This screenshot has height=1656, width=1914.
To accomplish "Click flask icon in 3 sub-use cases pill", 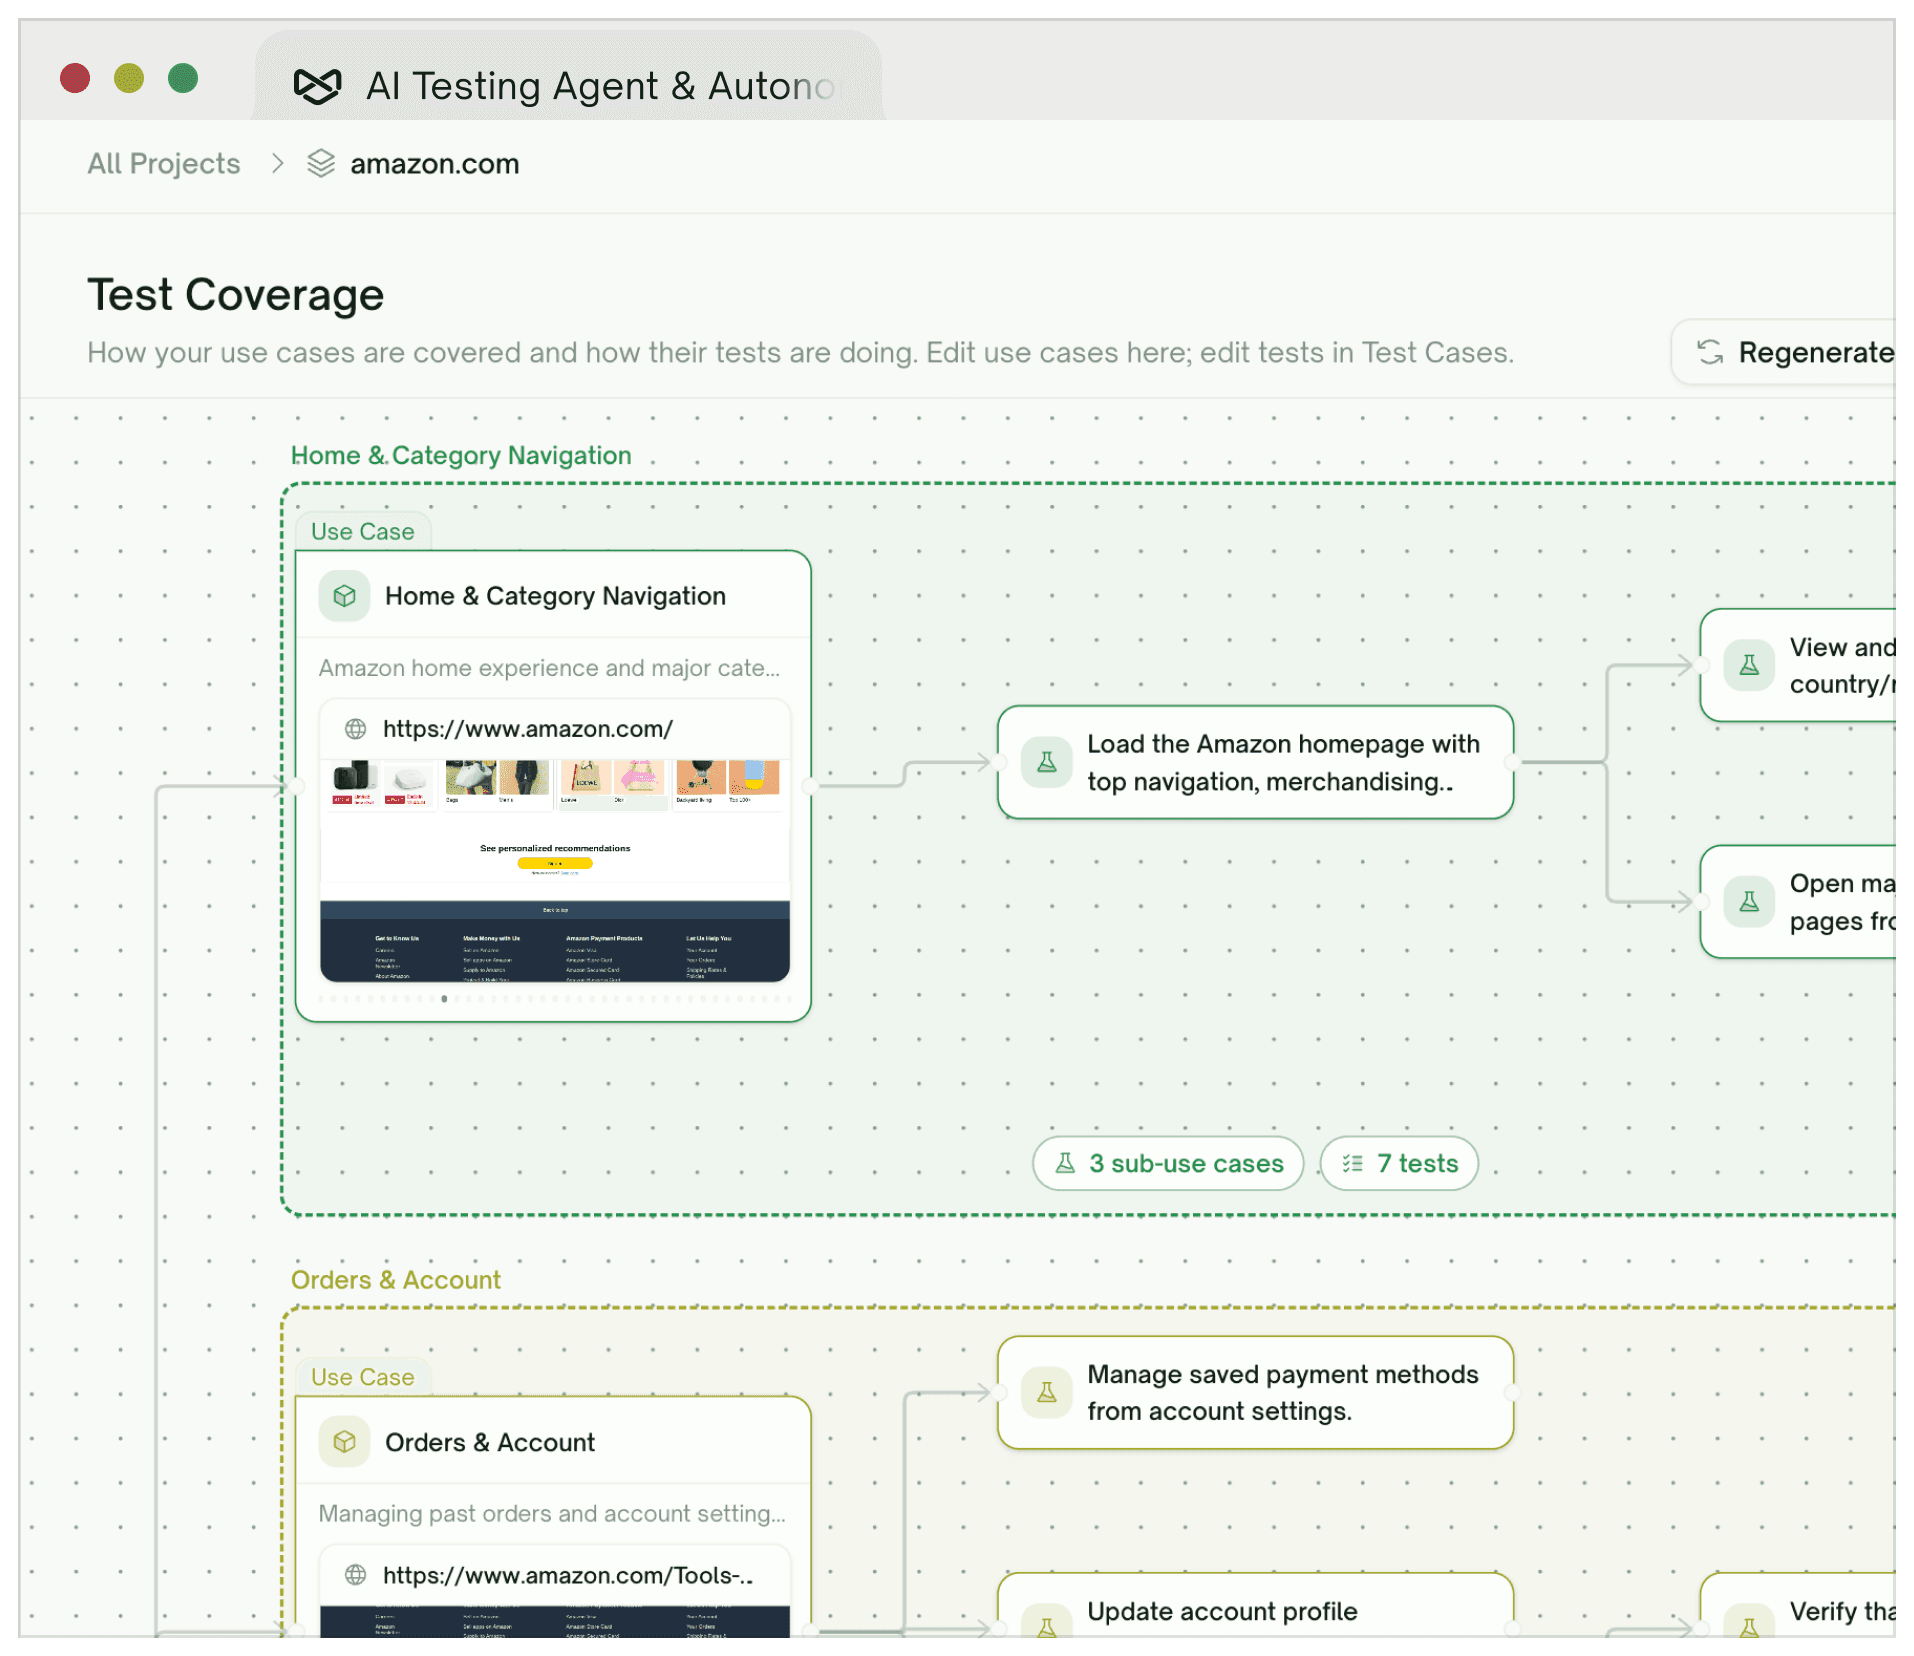I will [1066, 1163].
